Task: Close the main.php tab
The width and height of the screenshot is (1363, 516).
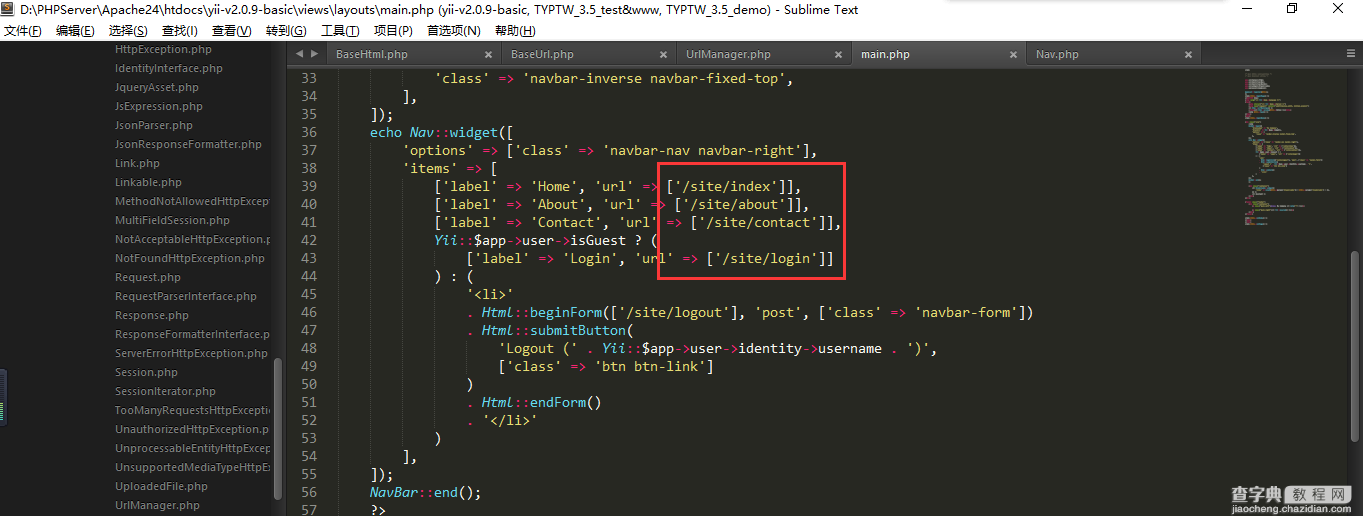Action: point(1013,55)
